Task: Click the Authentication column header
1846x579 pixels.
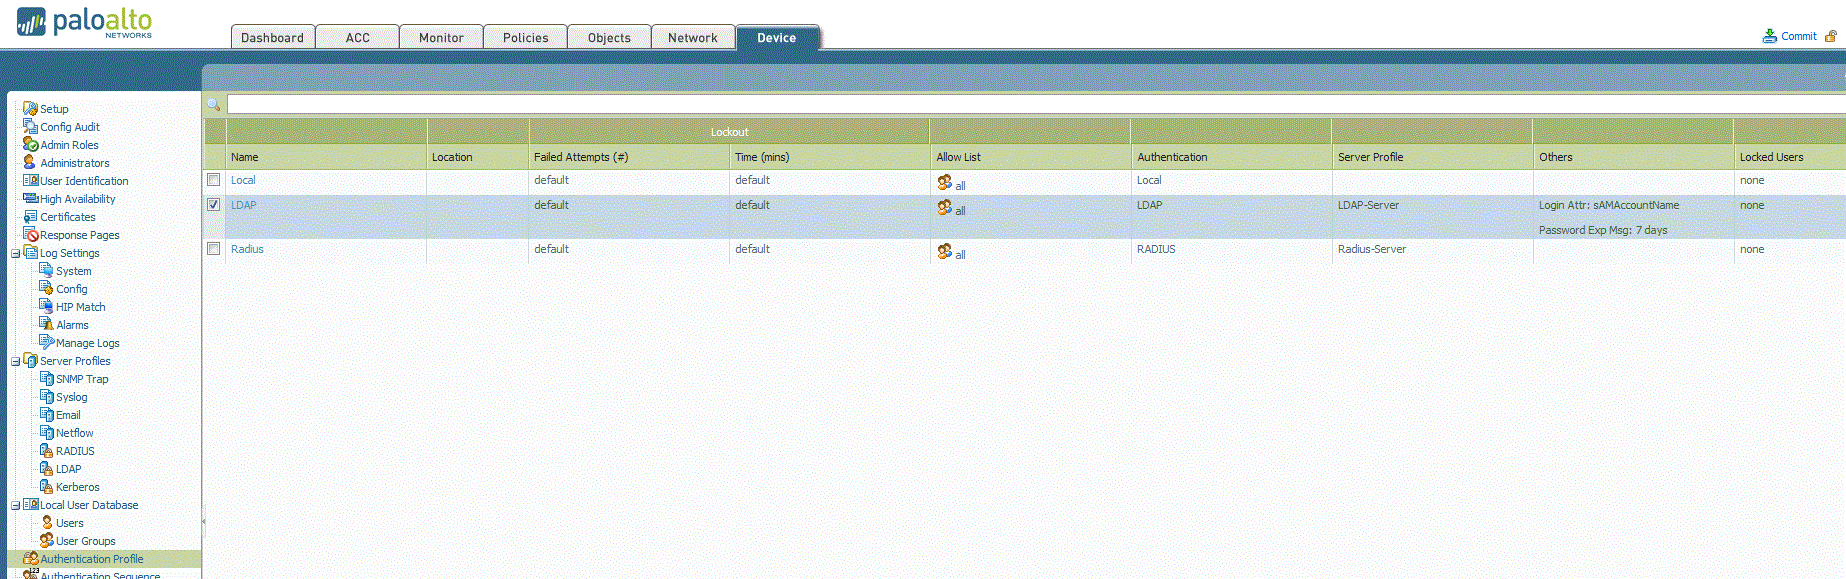Action: click(1231, 157)
